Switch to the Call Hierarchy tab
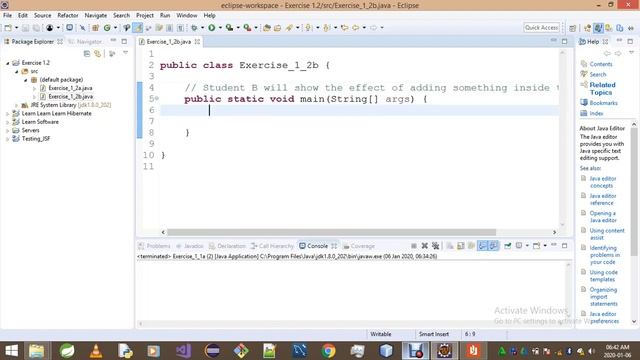This screenshot has height=360, width=640. 272,246
